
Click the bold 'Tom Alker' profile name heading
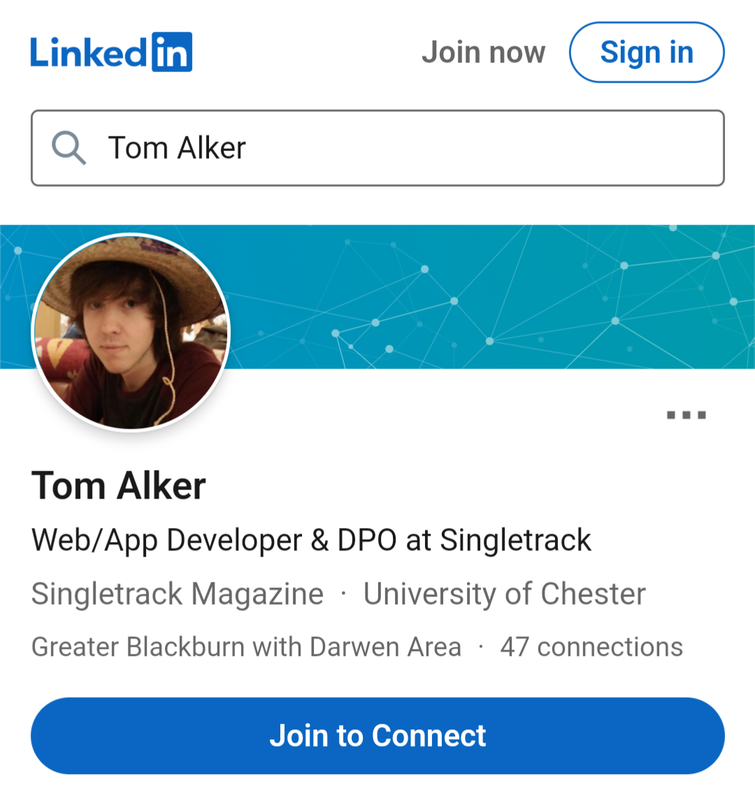pos(118,485)
